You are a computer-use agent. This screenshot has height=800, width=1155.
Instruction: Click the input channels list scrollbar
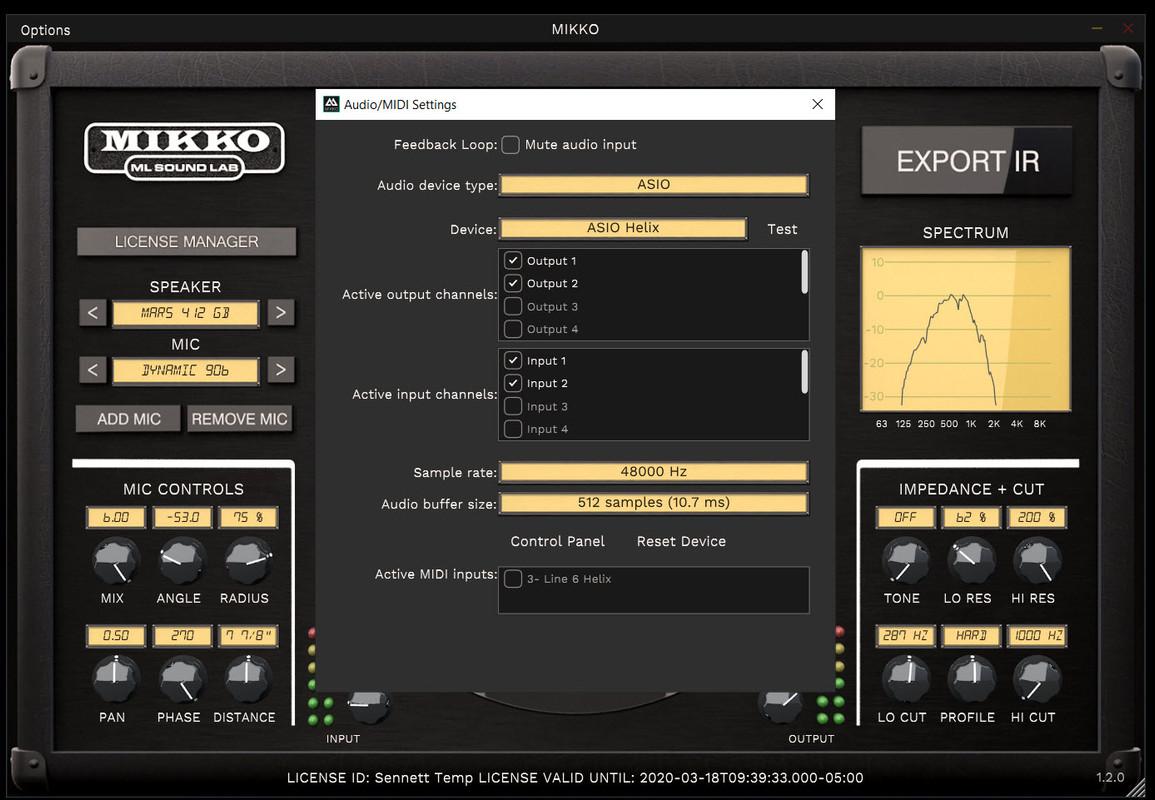tap(804, 372)
